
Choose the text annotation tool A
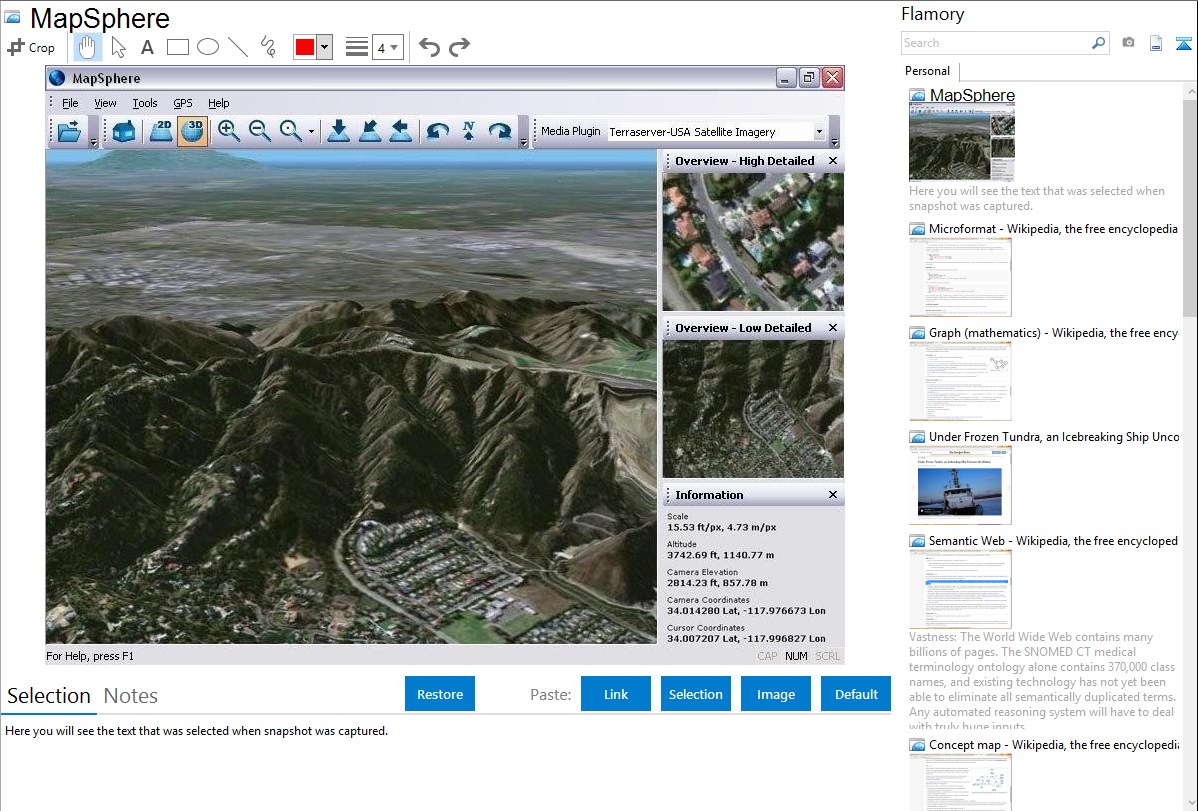[x=147, y=47]
